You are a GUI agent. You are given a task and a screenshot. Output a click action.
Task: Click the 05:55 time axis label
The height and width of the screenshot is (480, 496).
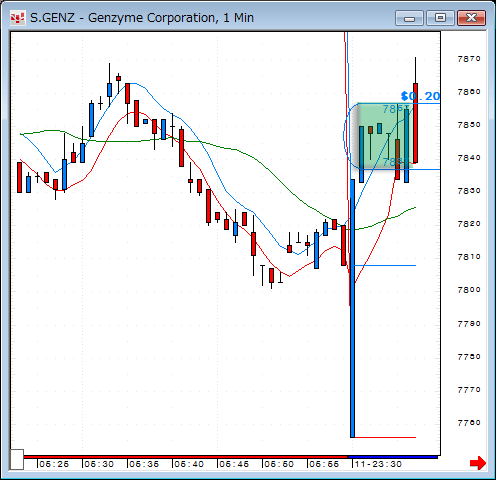click(324, 464)
